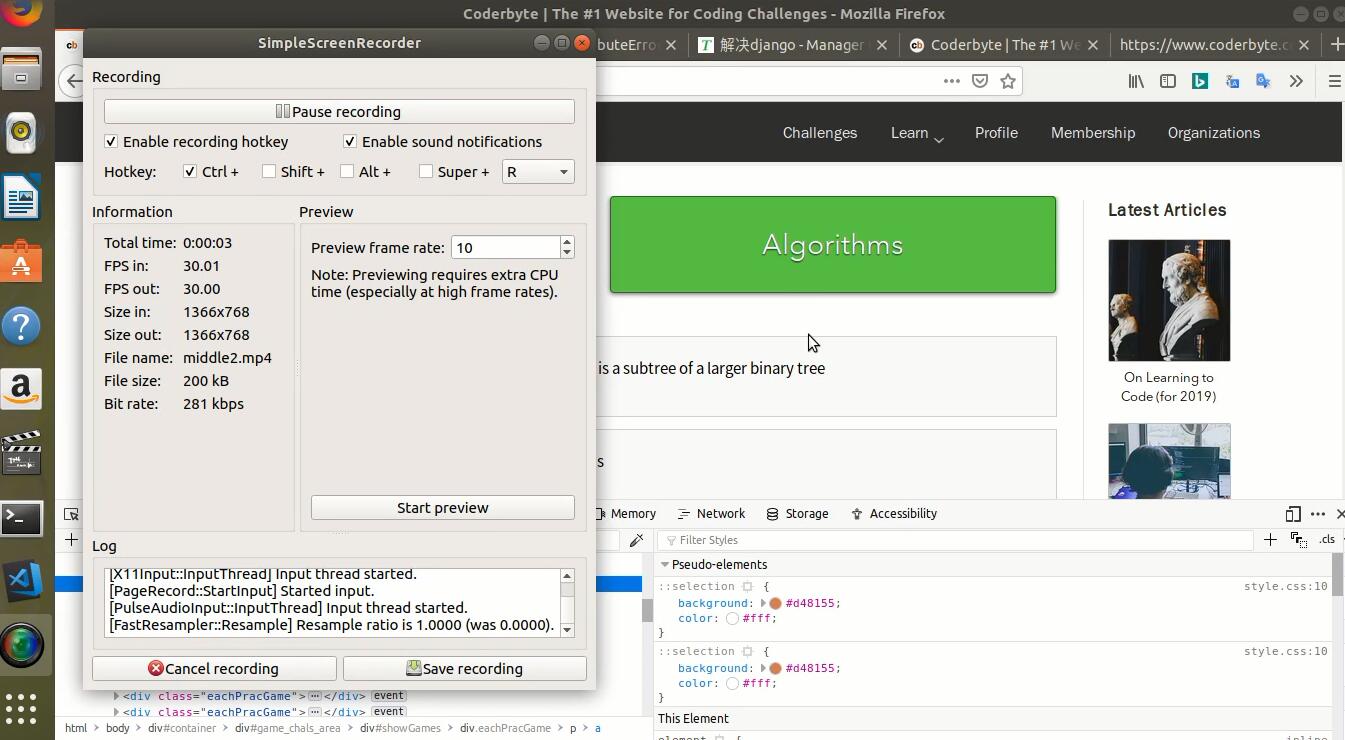
Task: Start the recording preview
Action: [x=443, y=508]
